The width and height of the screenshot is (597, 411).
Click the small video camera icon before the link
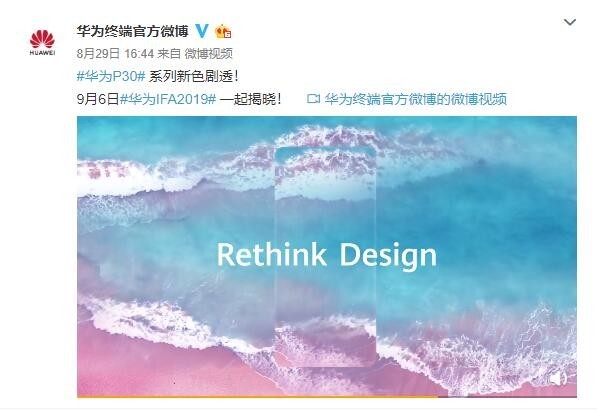pos(313,99)
